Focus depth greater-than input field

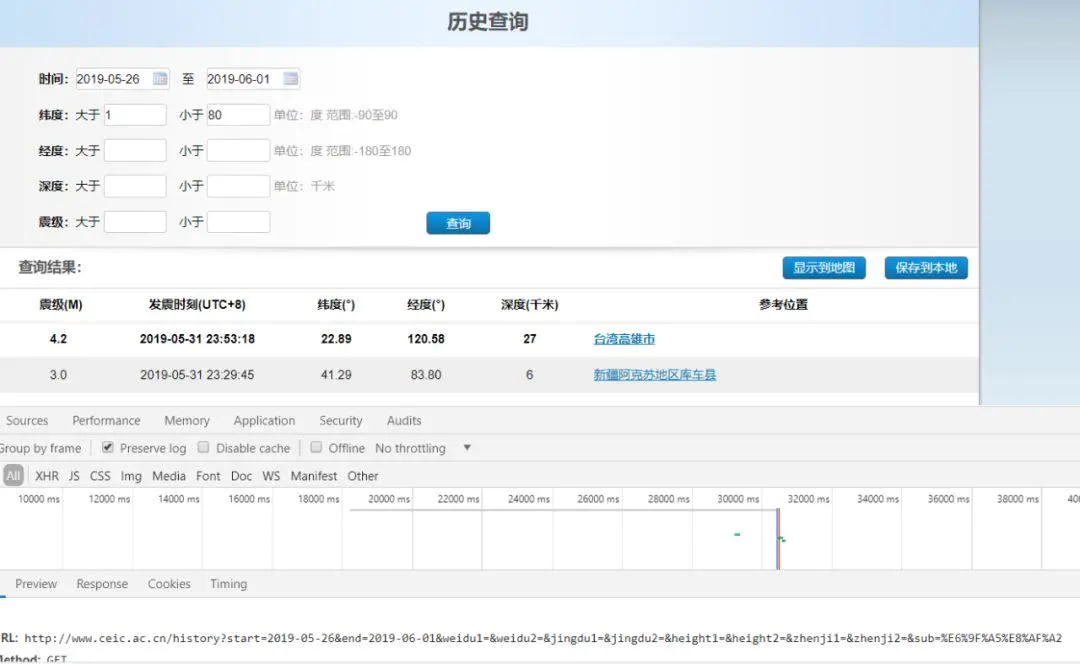click(135, 186)
